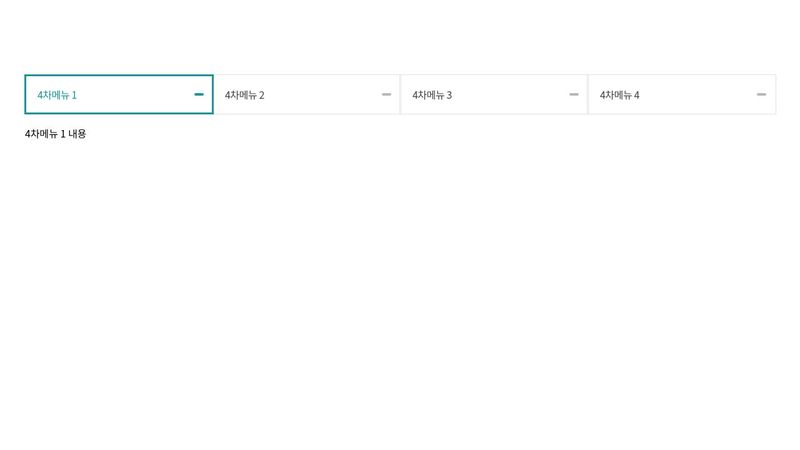800x450 pixels.
Task: Click the 4차메뉴 4 label text
Action: coord(619,95)
